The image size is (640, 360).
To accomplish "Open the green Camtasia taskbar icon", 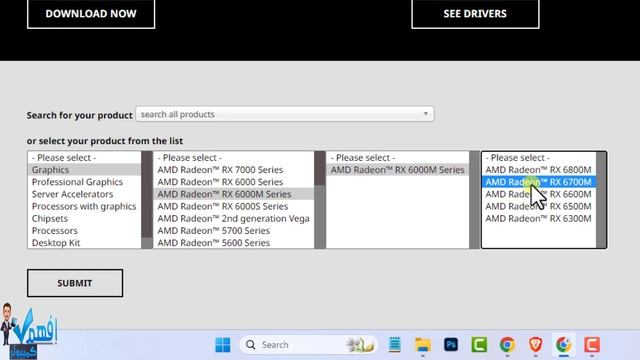I will 479,345.
